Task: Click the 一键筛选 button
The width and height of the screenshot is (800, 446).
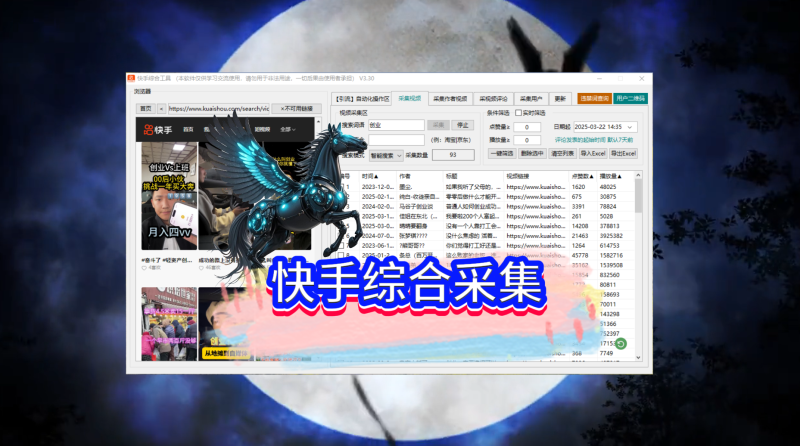Action: point(502,154)
